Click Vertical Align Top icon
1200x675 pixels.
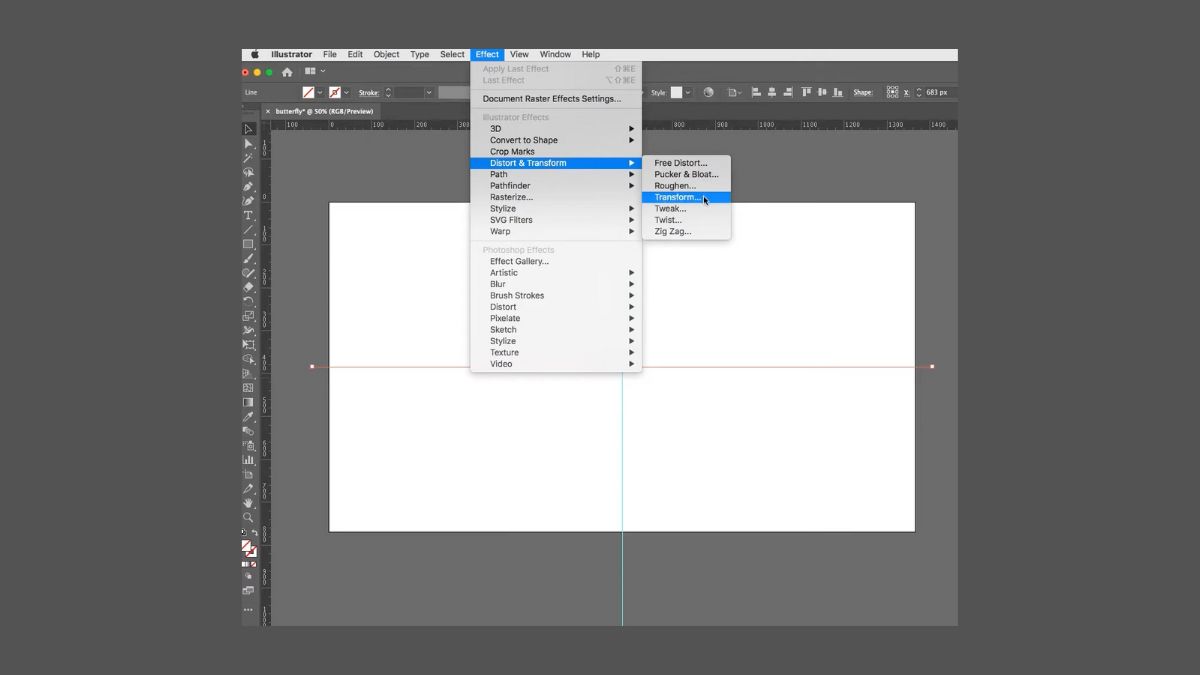point(806,92)
